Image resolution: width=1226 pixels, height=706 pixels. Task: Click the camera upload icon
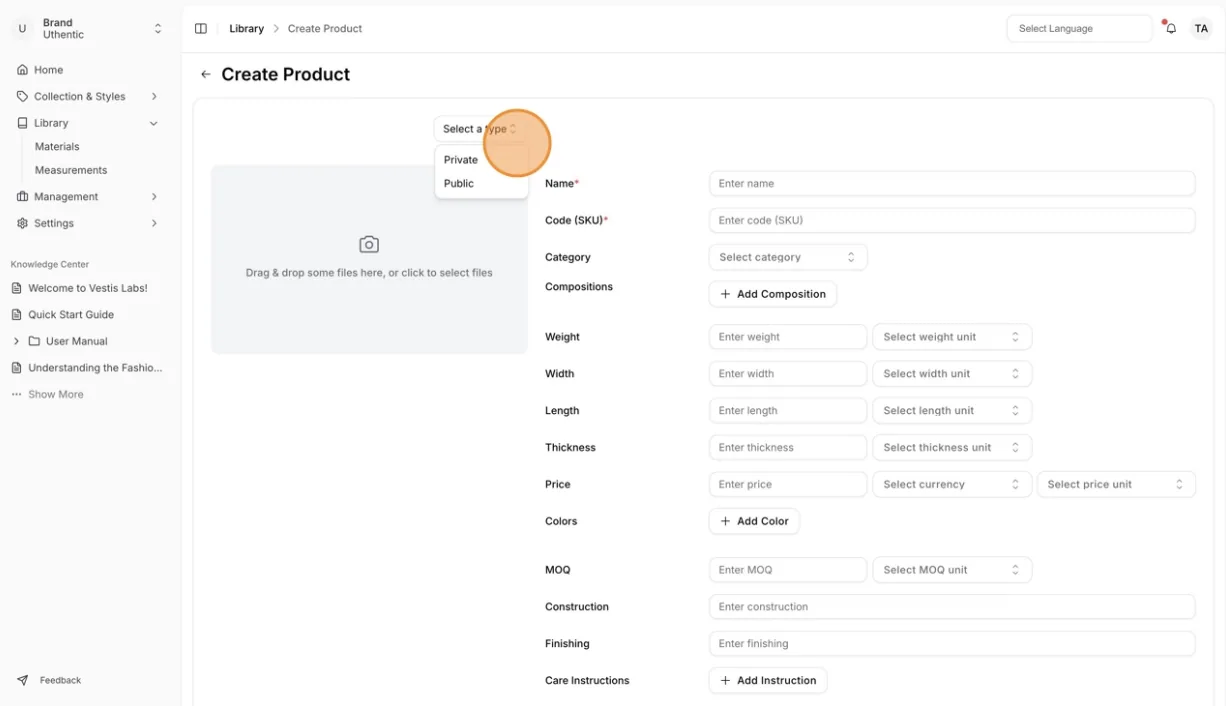[x=369, y=244]
